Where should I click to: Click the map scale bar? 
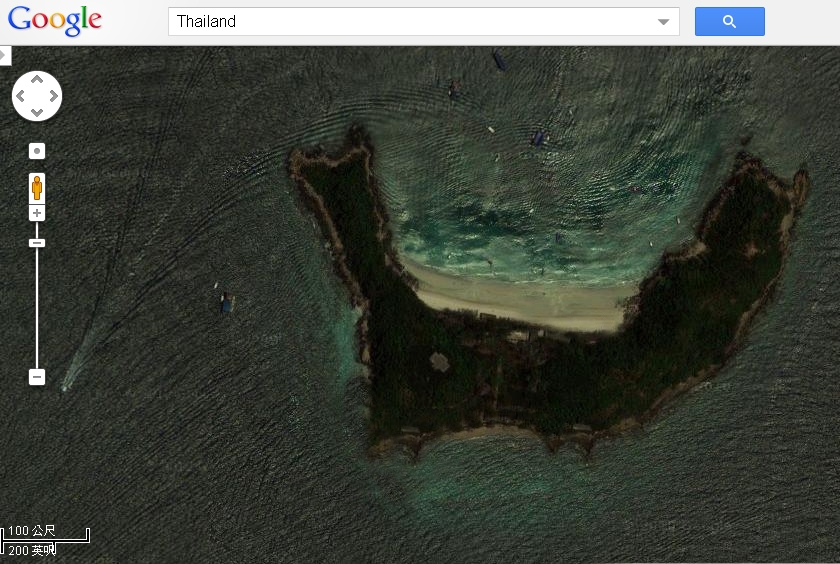point(46,540)
